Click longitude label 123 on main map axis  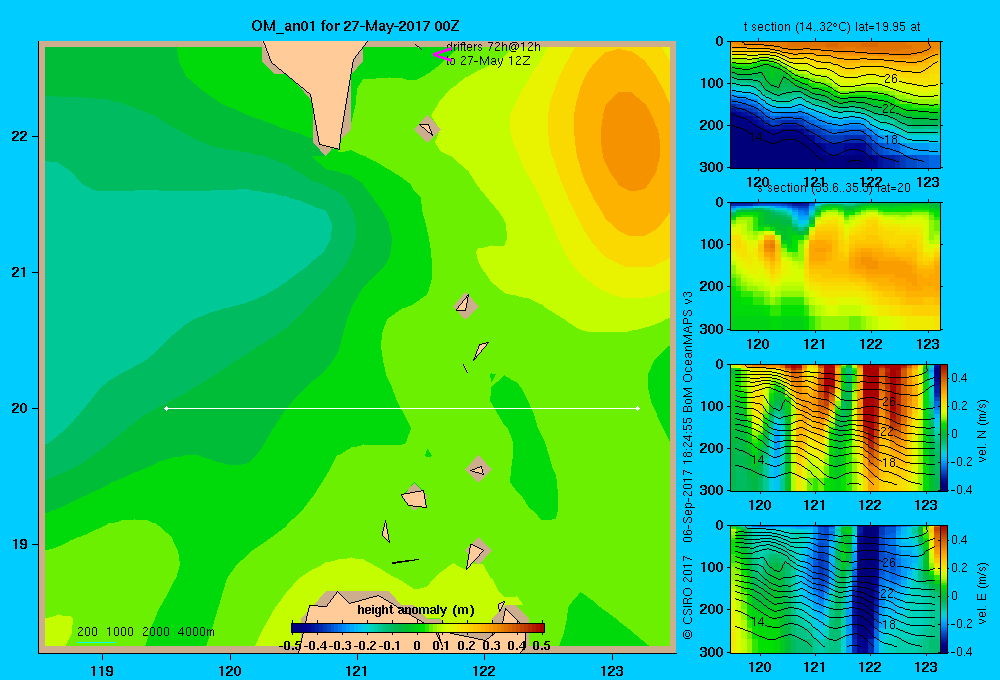click(612, 670)
